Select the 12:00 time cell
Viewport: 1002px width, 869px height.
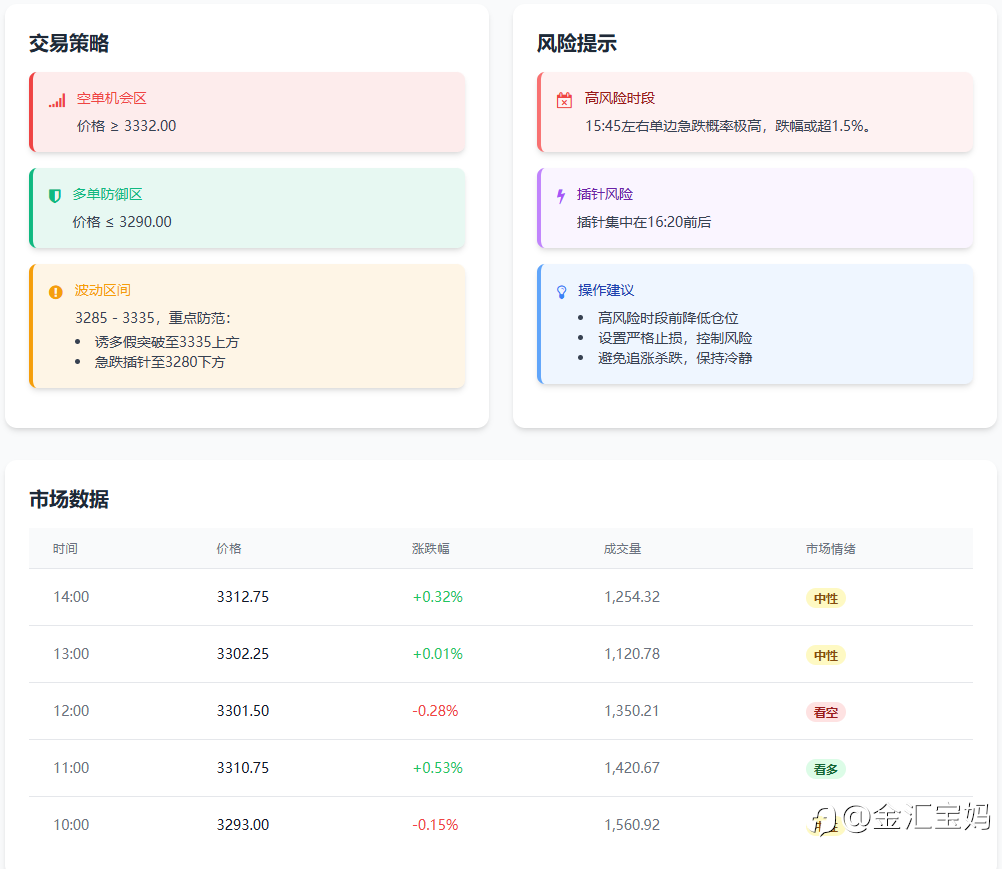click(x=71, y=711)
